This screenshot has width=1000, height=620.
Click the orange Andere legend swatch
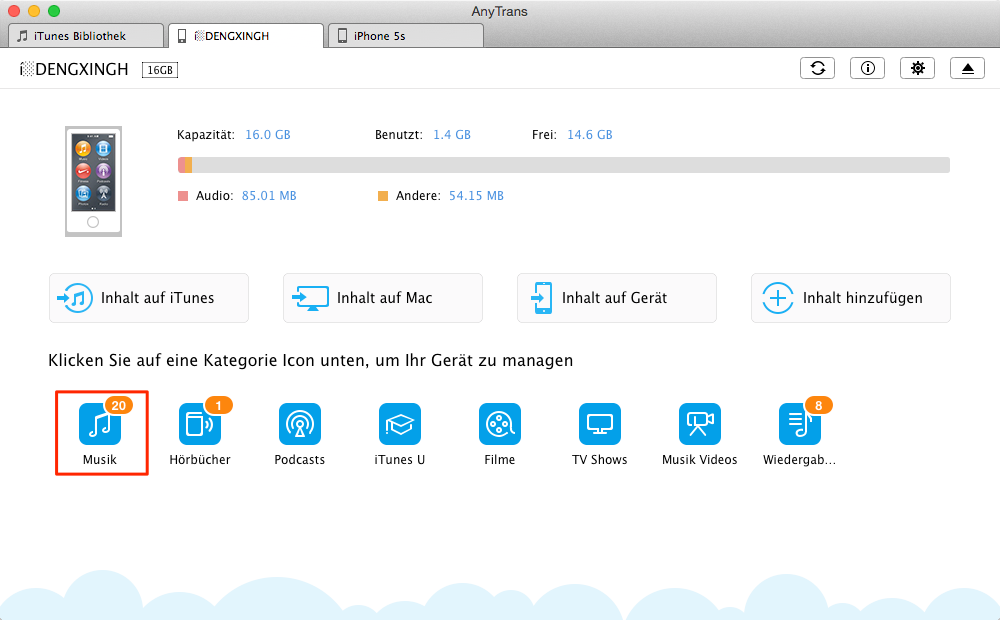point(383,196)
